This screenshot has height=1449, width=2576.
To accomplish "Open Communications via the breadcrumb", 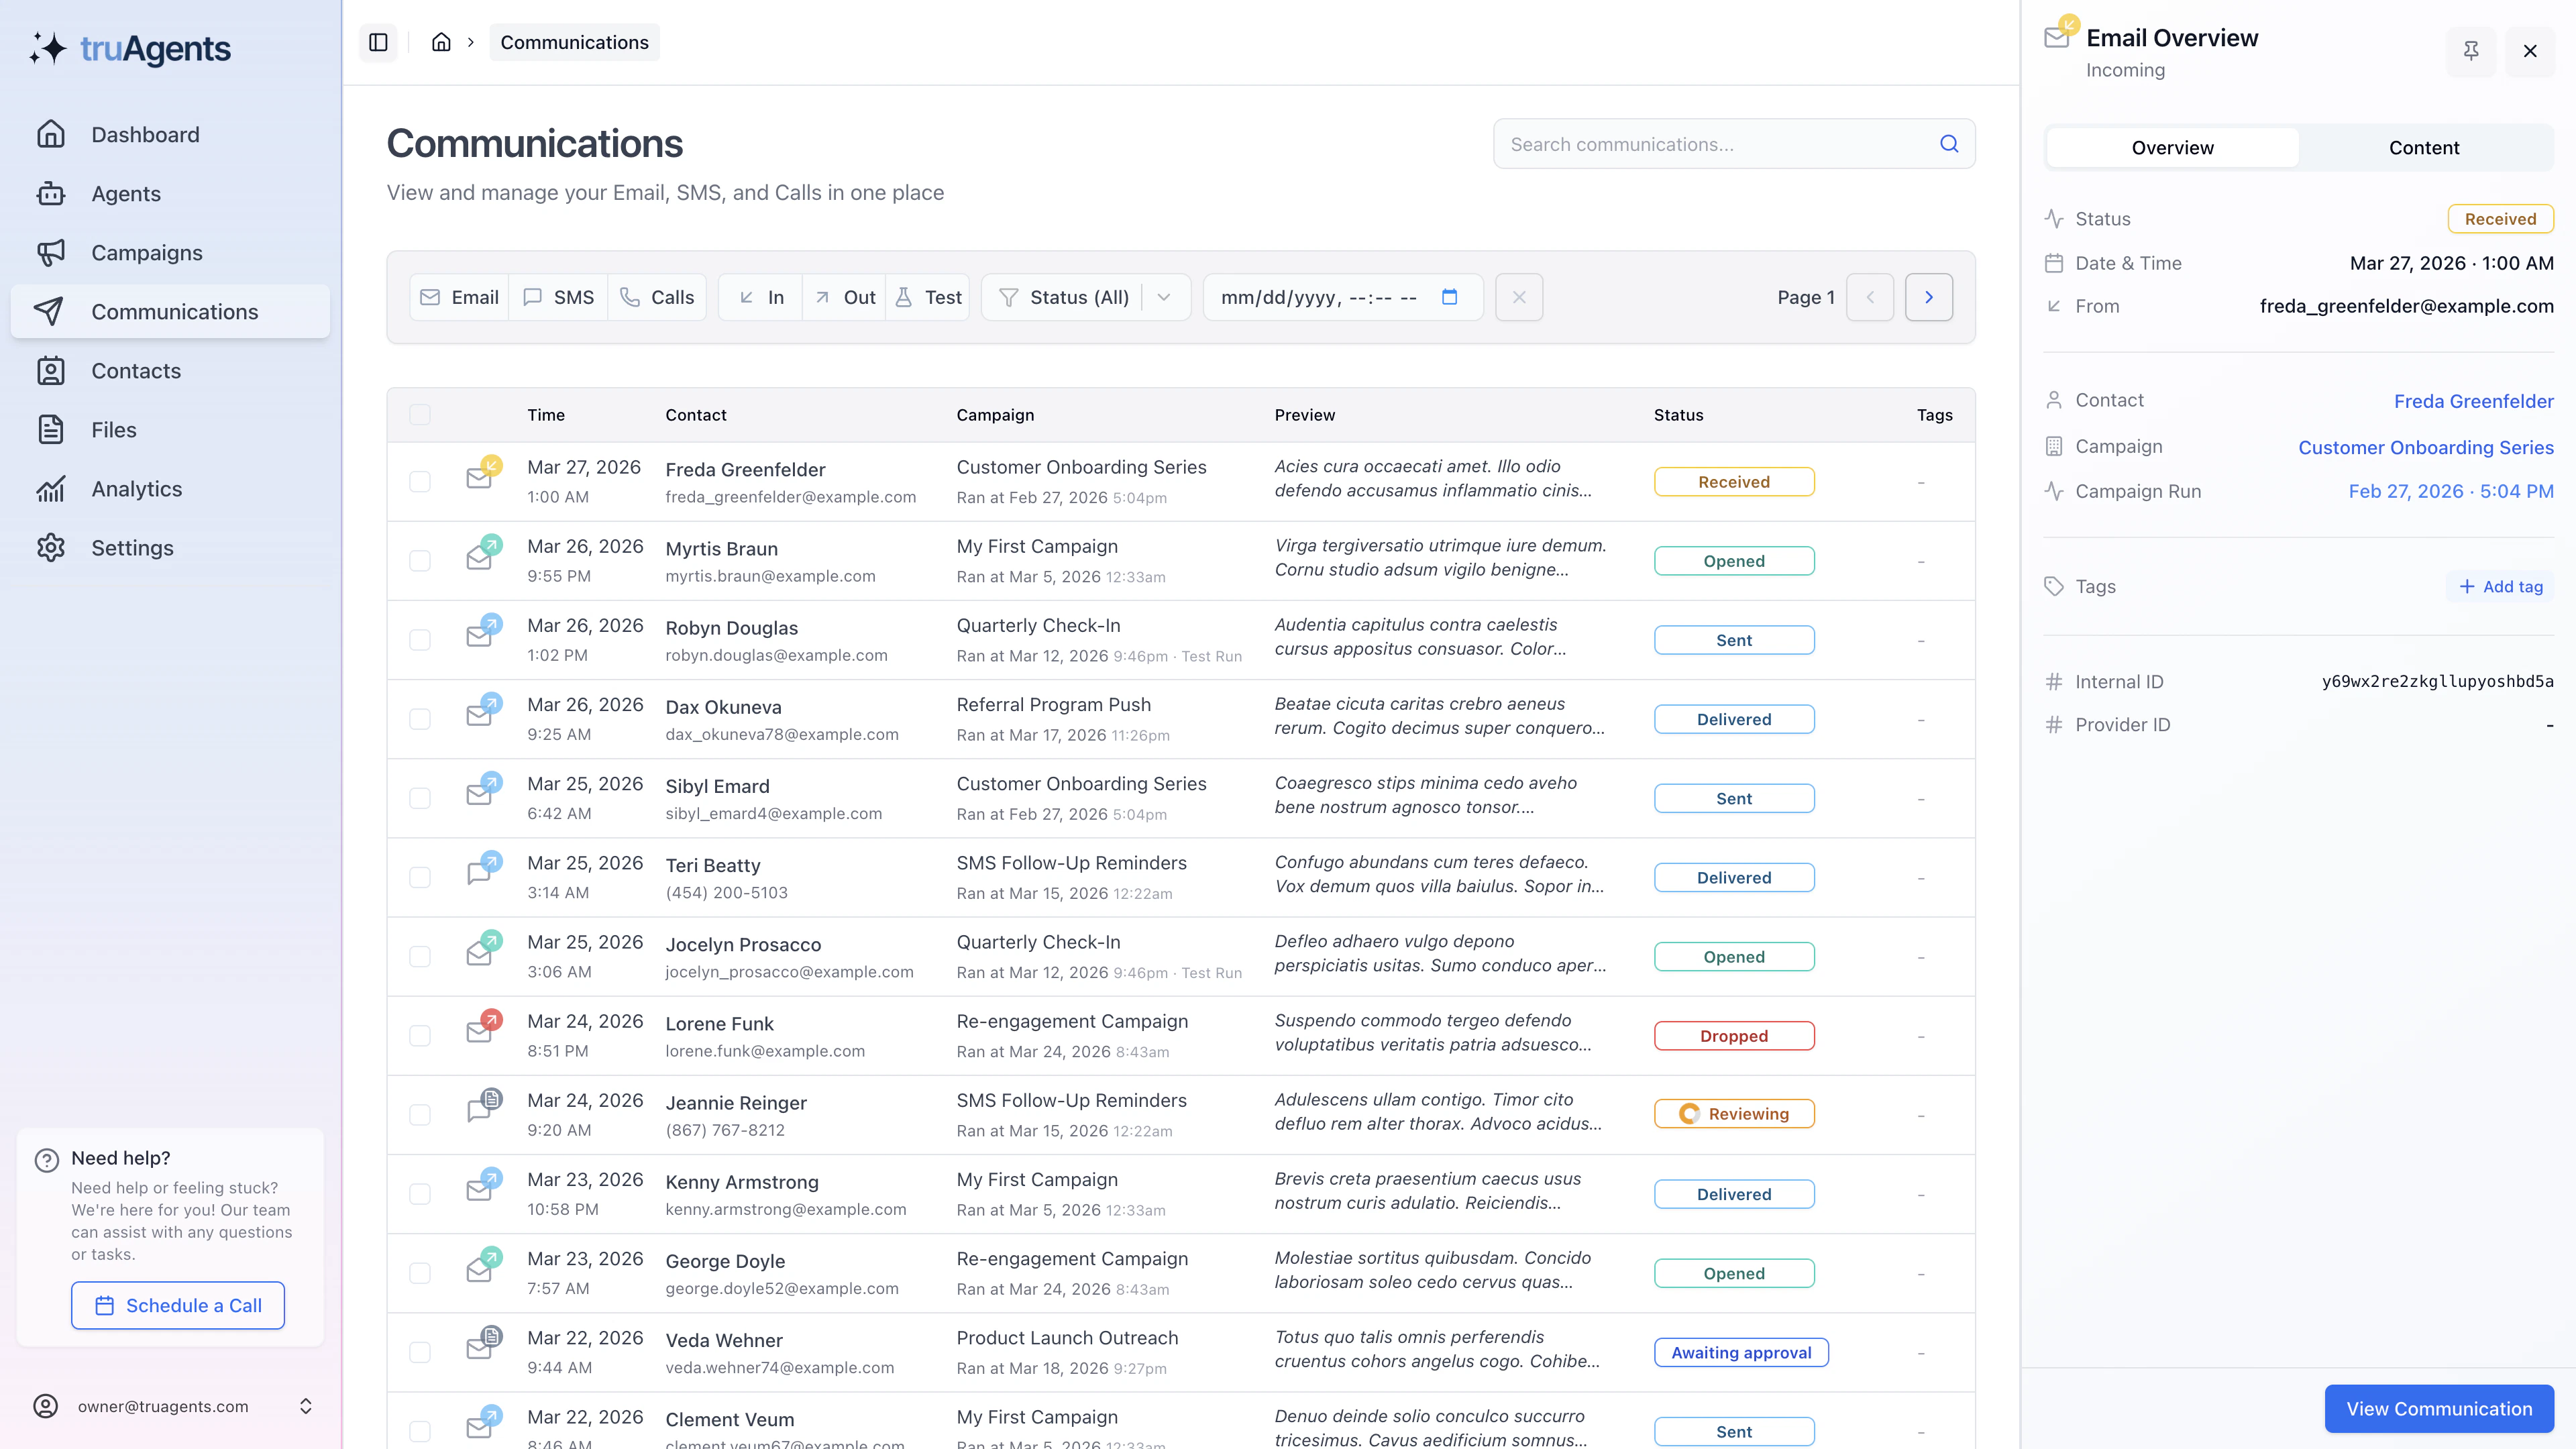I will point(574,42).
